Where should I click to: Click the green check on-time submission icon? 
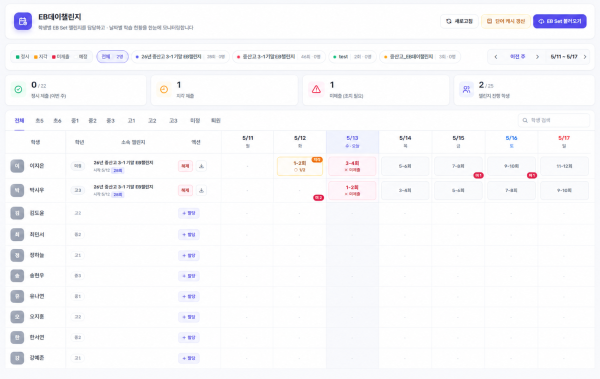click(18, 89)
